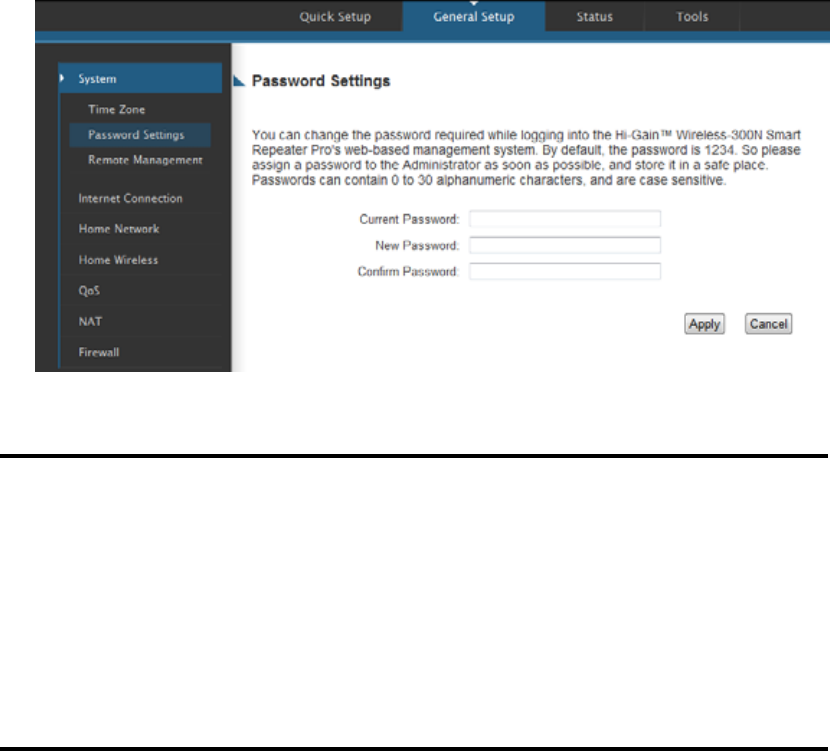Open NAT settings

coord(90,321)
